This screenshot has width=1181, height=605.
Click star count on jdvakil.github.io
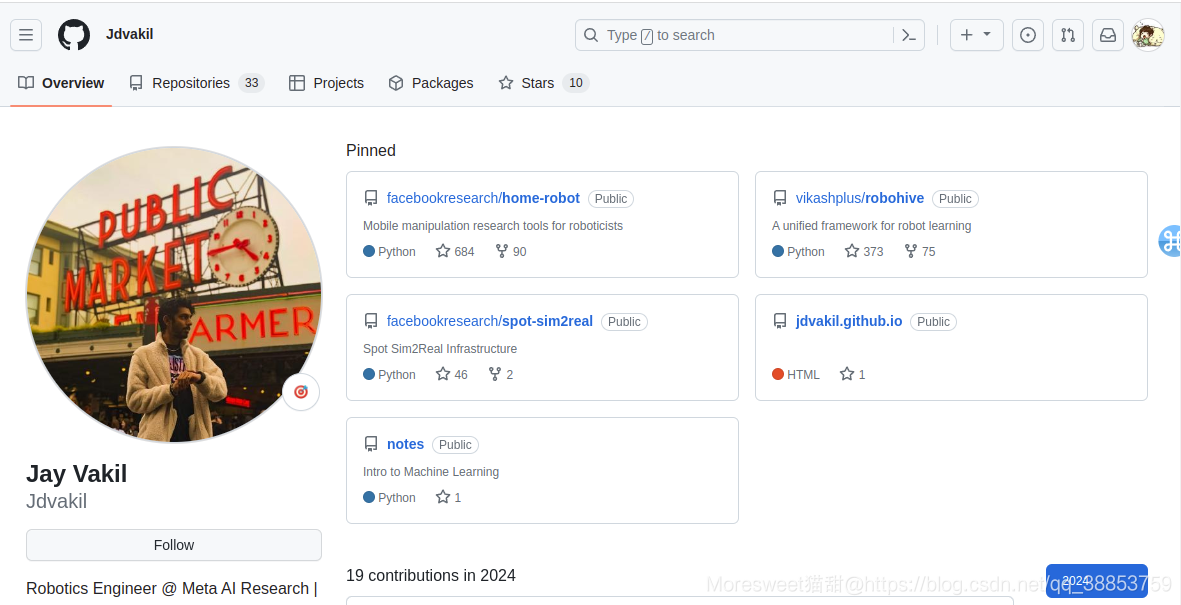(x=853, y=374)
